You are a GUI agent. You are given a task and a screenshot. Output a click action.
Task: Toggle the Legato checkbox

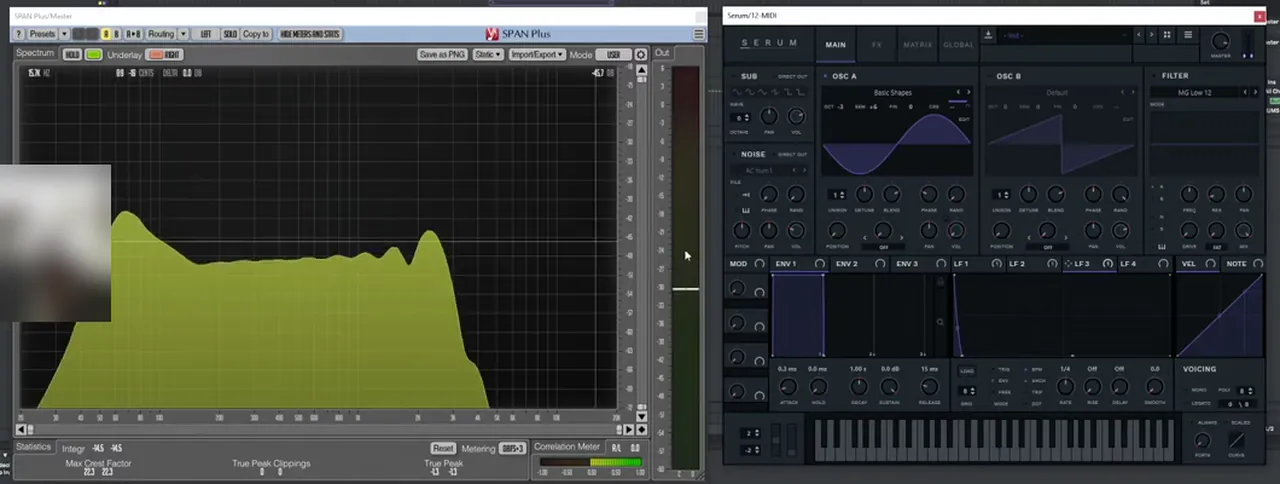pos(1187,403)
